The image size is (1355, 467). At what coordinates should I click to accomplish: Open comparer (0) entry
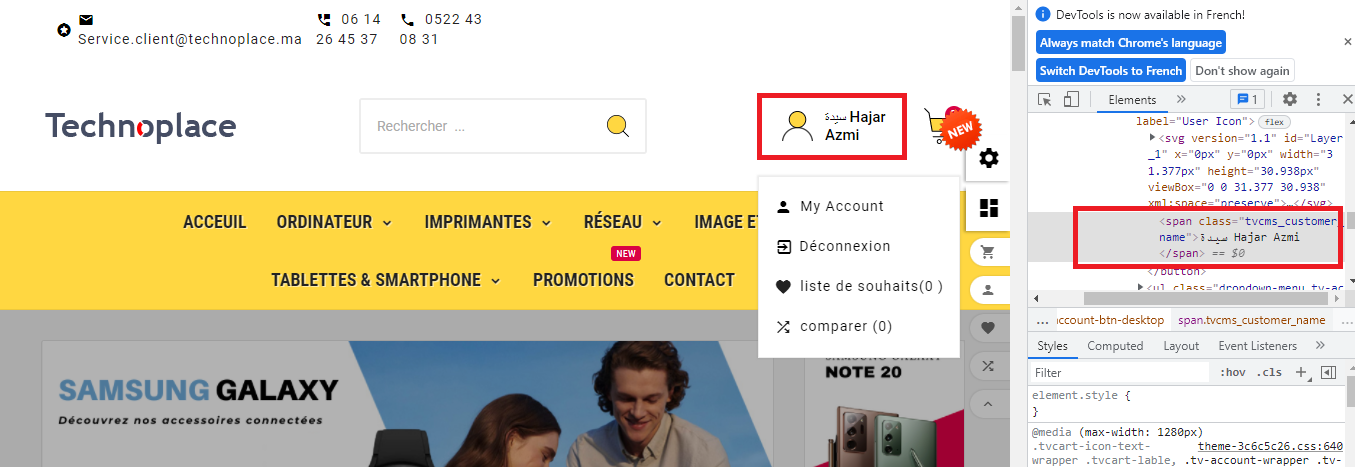(834, 326)
